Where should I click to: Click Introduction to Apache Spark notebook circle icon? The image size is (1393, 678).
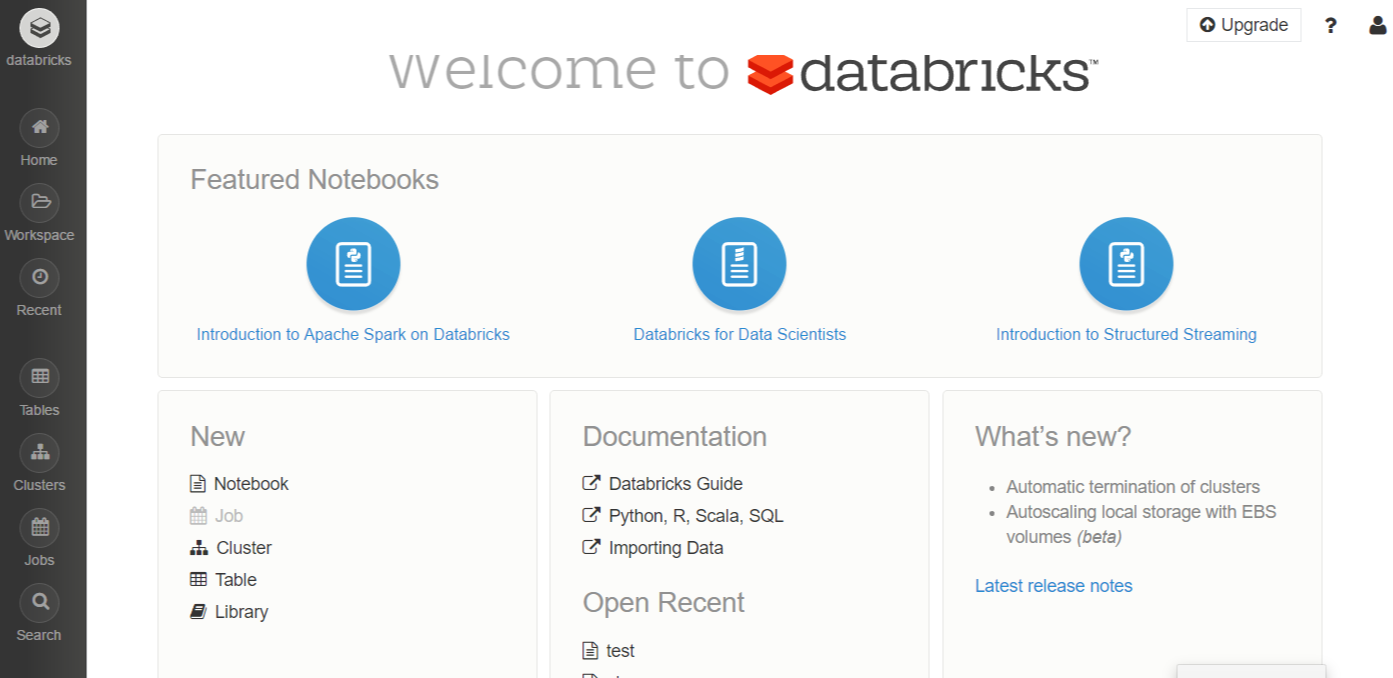pos(353,264)
